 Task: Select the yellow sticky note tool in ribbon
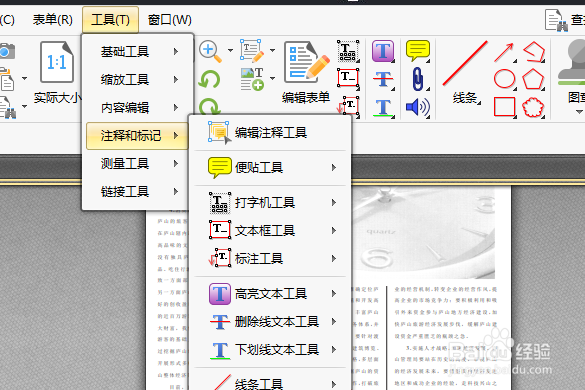pyautogui.click(x=417, y=51)
